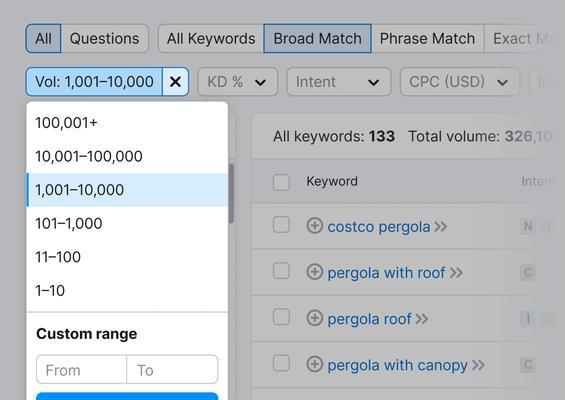Click plus icon beside pergola with canopy
This screenshot has width=565, height=400.
coord(314,364)
